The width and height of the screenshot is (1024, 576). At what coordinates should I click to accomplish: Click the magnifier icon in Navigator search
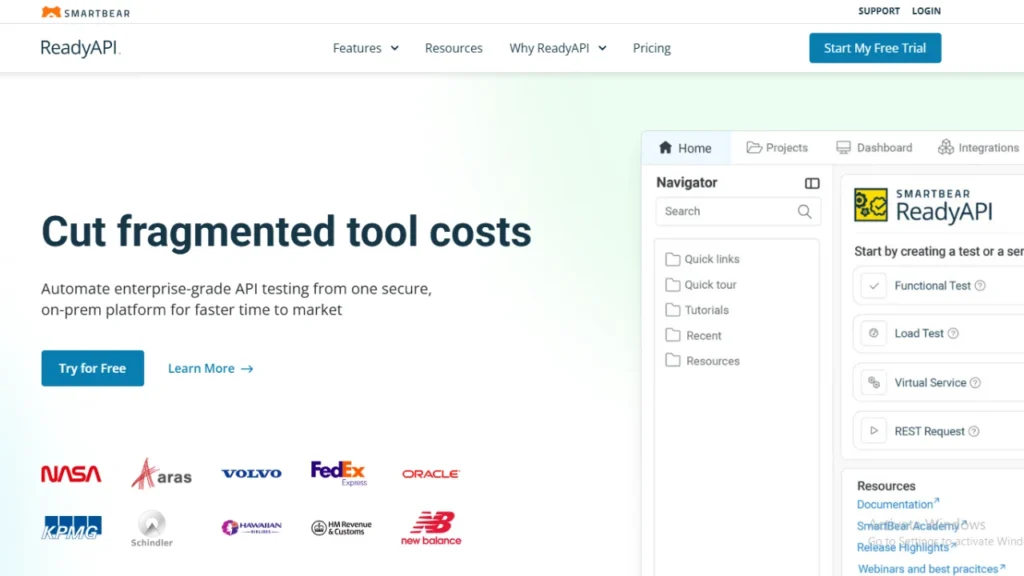tap(804, 211)
